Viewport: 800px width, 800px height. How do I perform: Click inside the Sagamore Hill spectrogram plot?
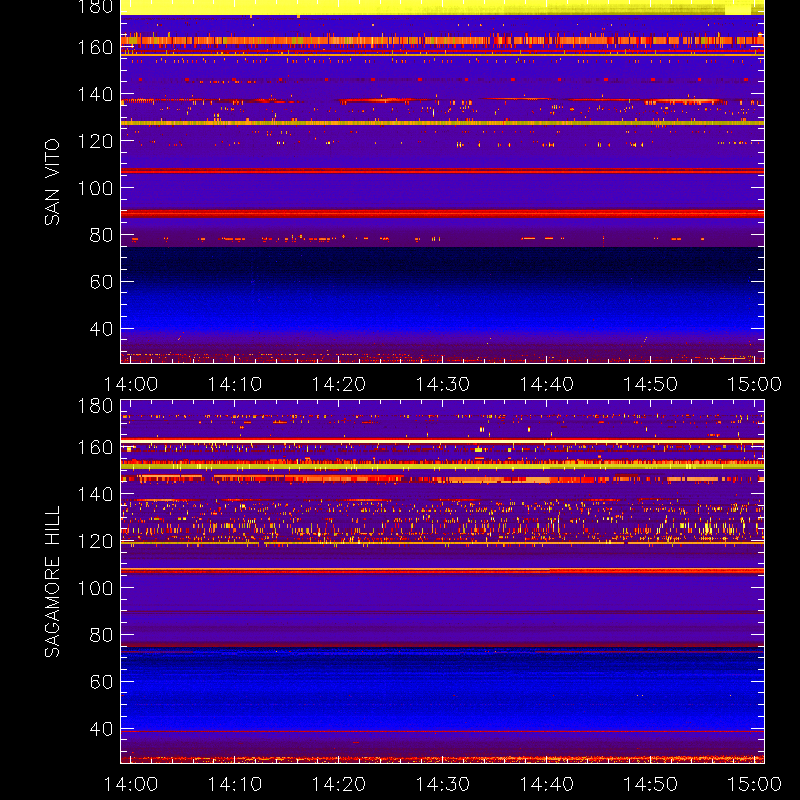point(442,582)
